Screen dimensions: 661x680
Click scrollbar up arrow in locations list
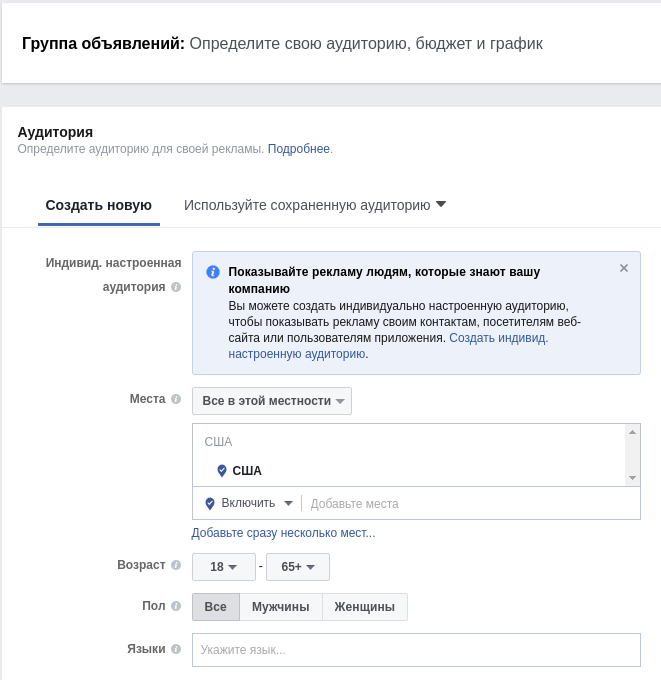tap(632, 432)
